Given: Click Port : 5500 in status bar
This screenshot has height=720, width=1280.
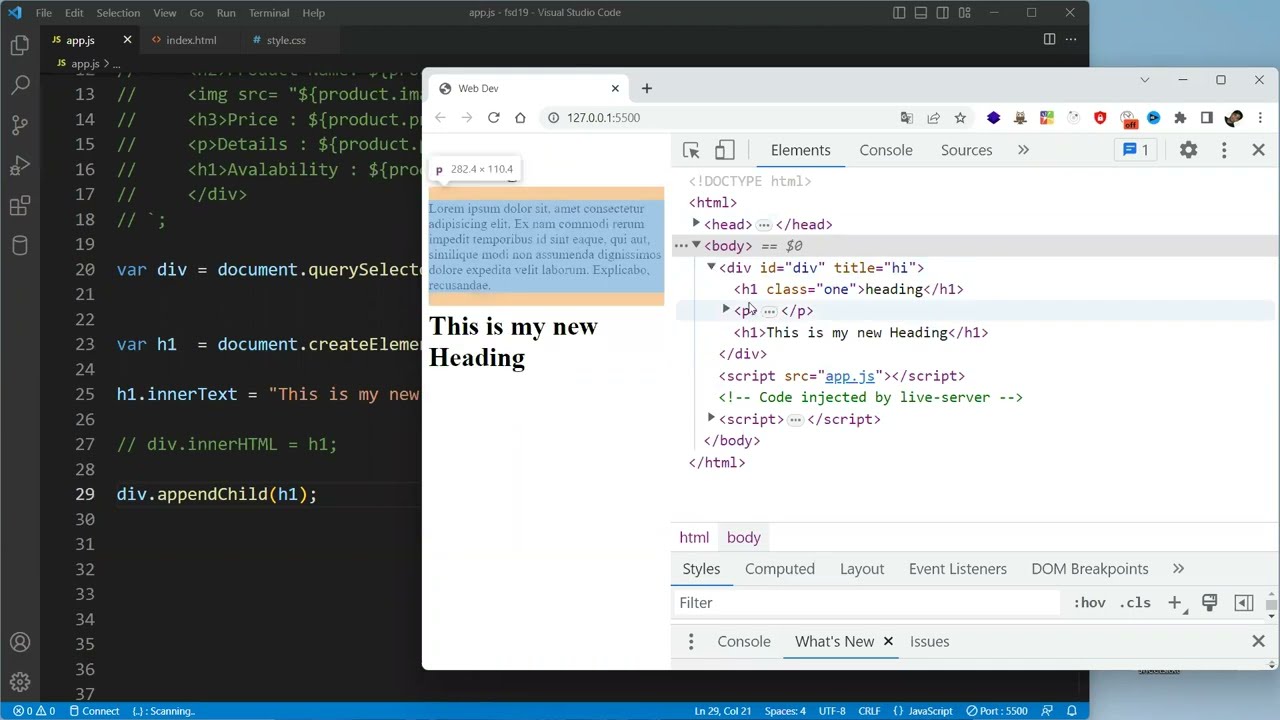Looking at the screenshot, I should 997,711.
